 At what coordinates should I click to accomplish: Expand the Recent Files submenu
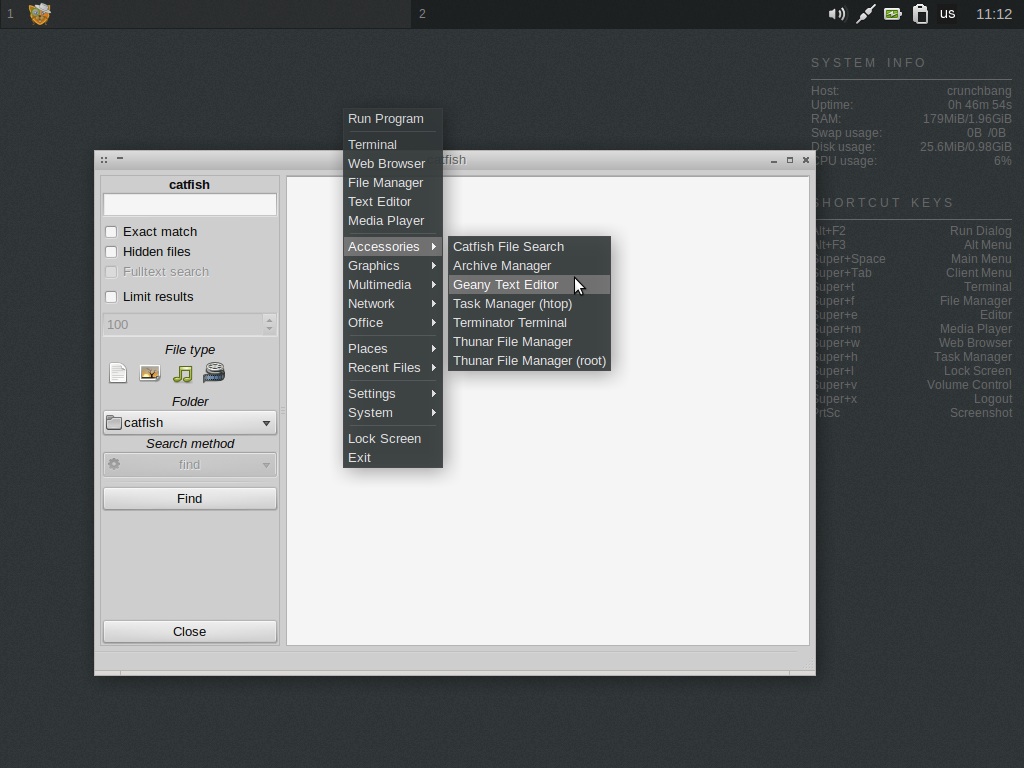392,368
